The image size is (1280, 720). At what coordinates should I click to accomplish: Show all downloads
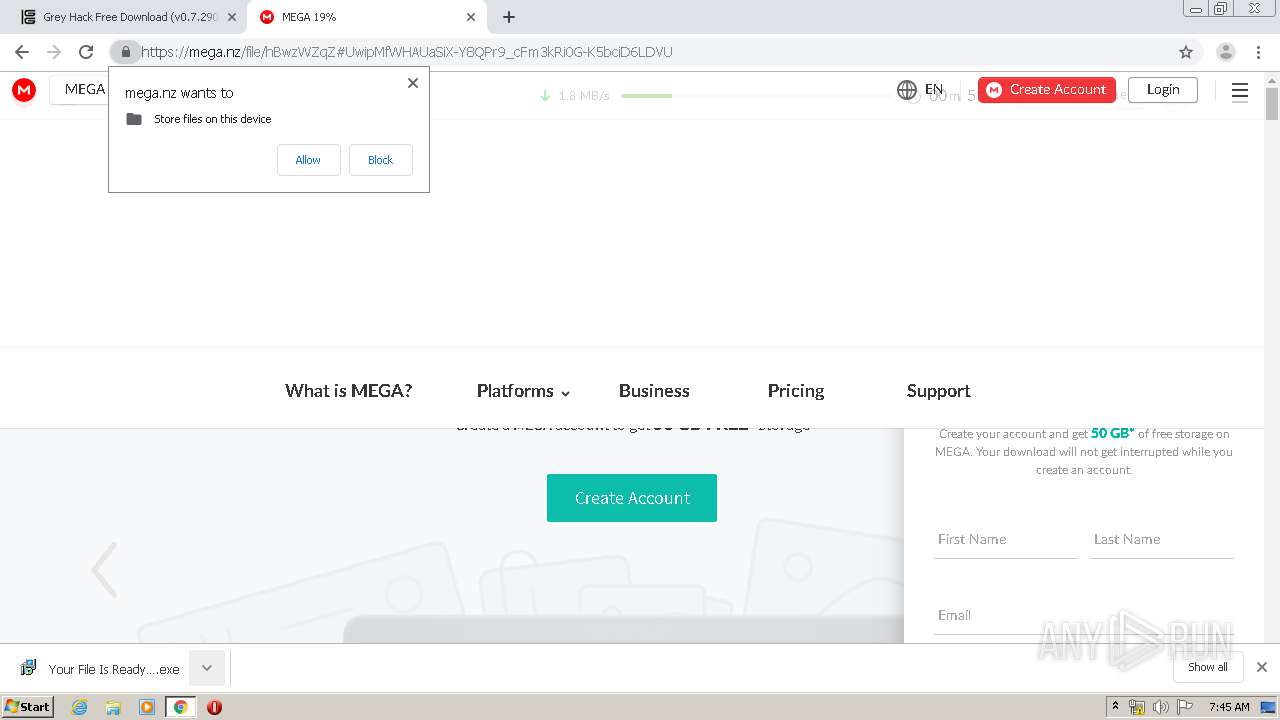point(1207,667)
